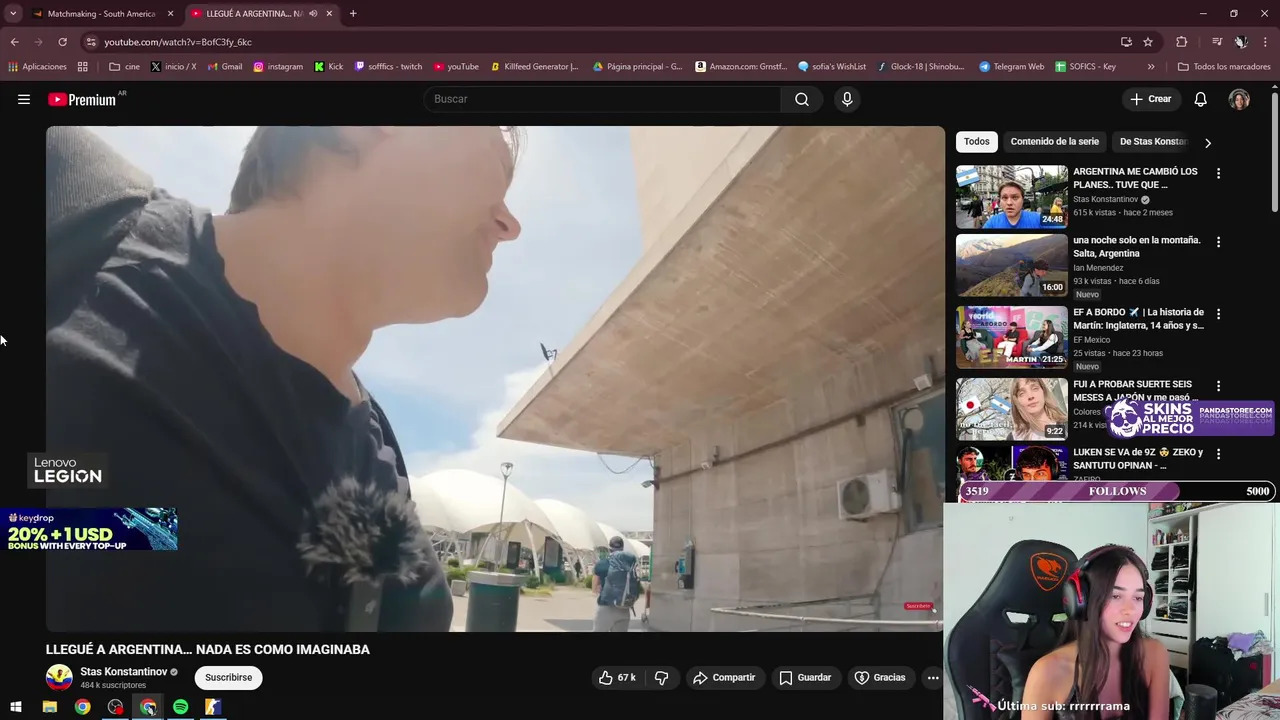This screenshot has height=720, width=1280.
Task: Open Gmail bookmark
Action: click(224, 67)
